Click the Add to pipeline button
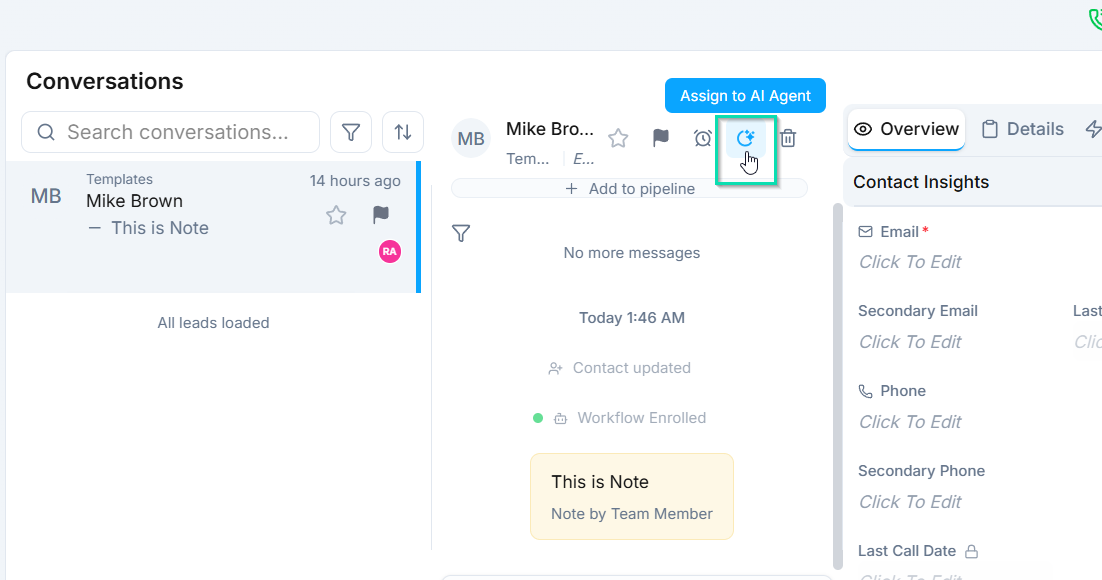Screen dimensions: 1102x580 pyautogui.click(x=630, y=188)
